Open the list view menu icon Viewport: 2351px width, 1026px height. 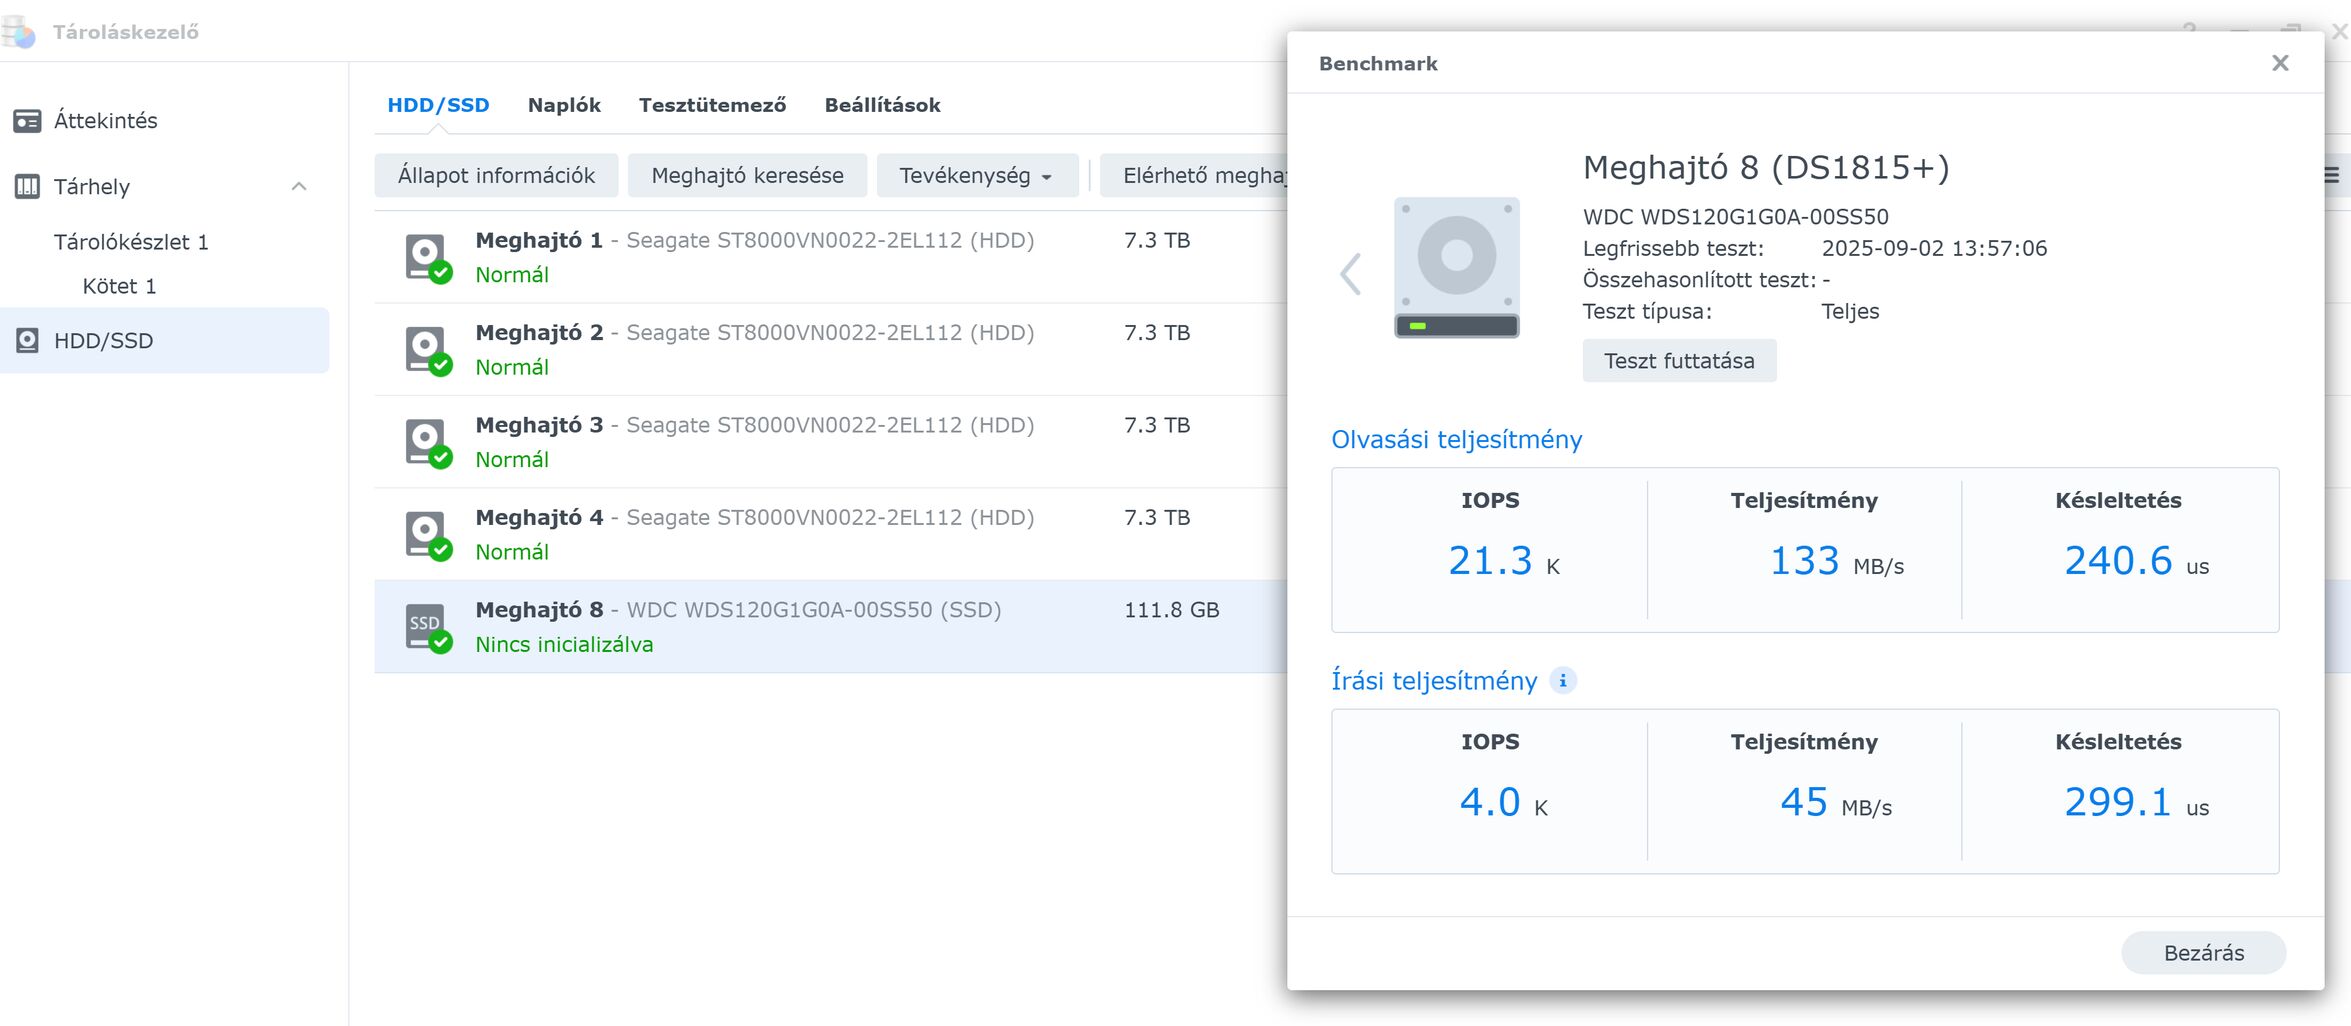[2331, 176]
